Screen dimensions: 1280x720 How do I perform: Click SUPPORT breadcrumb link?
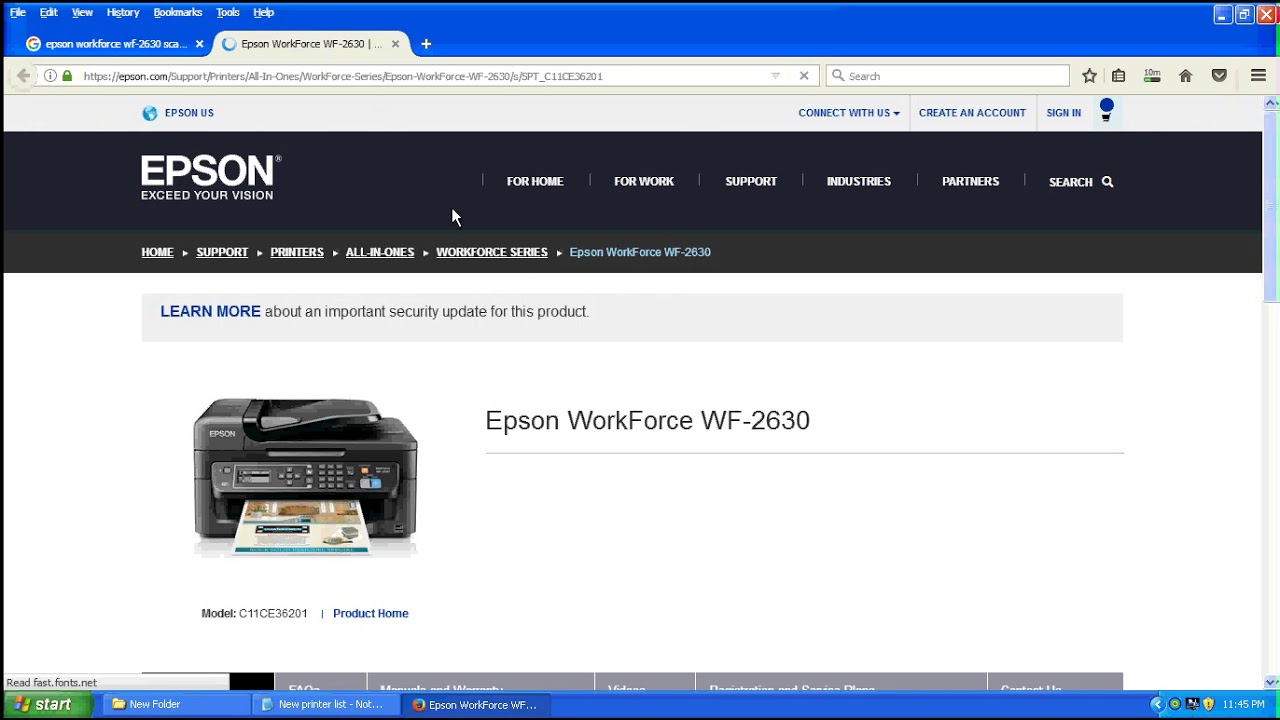(222, 252)
